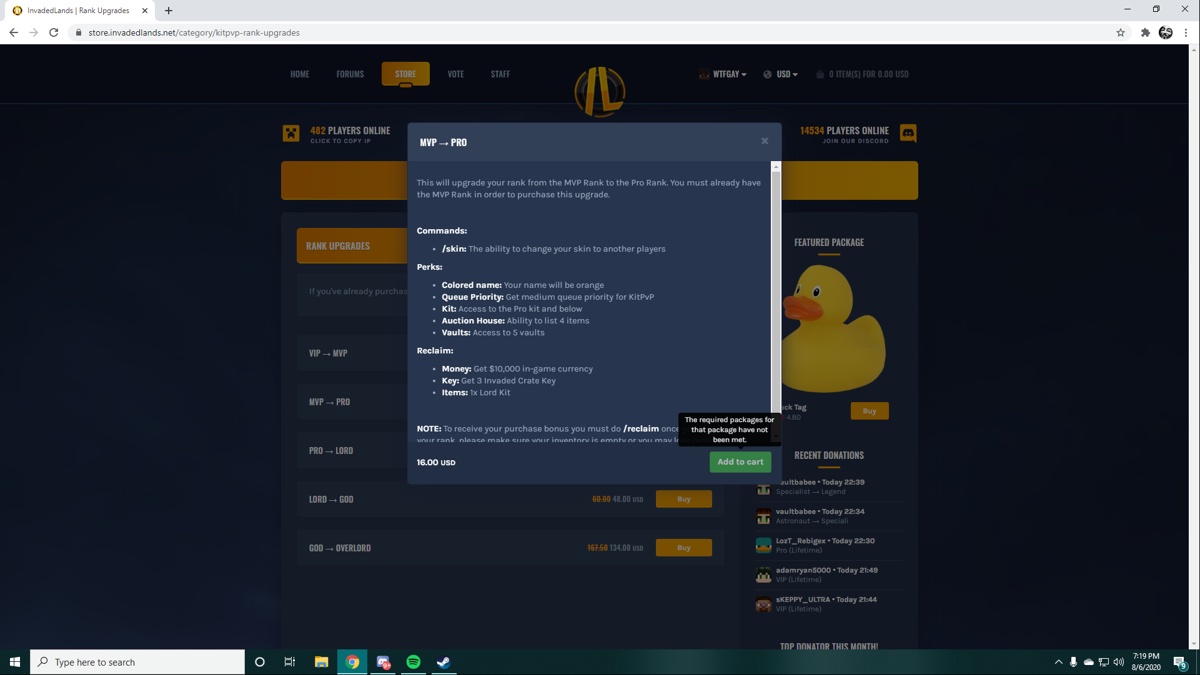Open the notification center

(1180, 662)
